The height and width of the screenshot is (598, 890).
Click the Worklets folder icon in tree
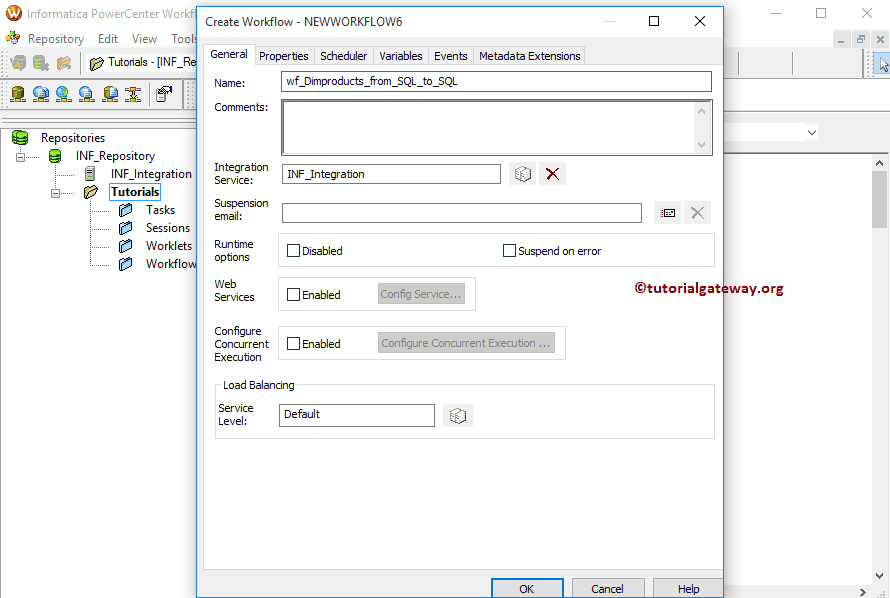[125, 246]
